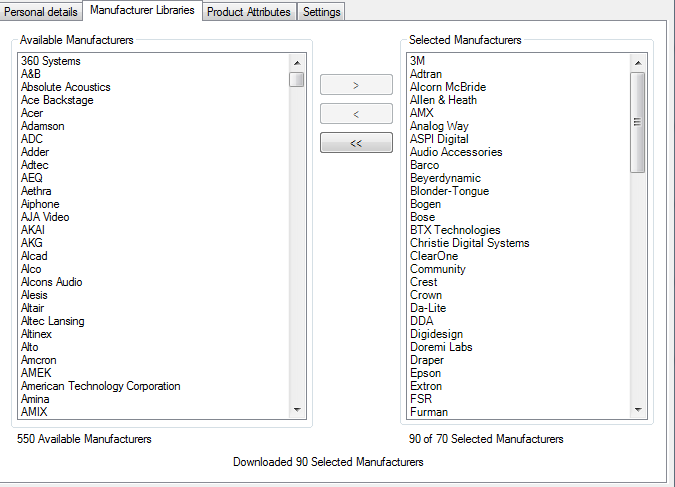The width and height of the screenshot is (675, 487).
Task: Select AJA Video in available list
Action: 45,217
